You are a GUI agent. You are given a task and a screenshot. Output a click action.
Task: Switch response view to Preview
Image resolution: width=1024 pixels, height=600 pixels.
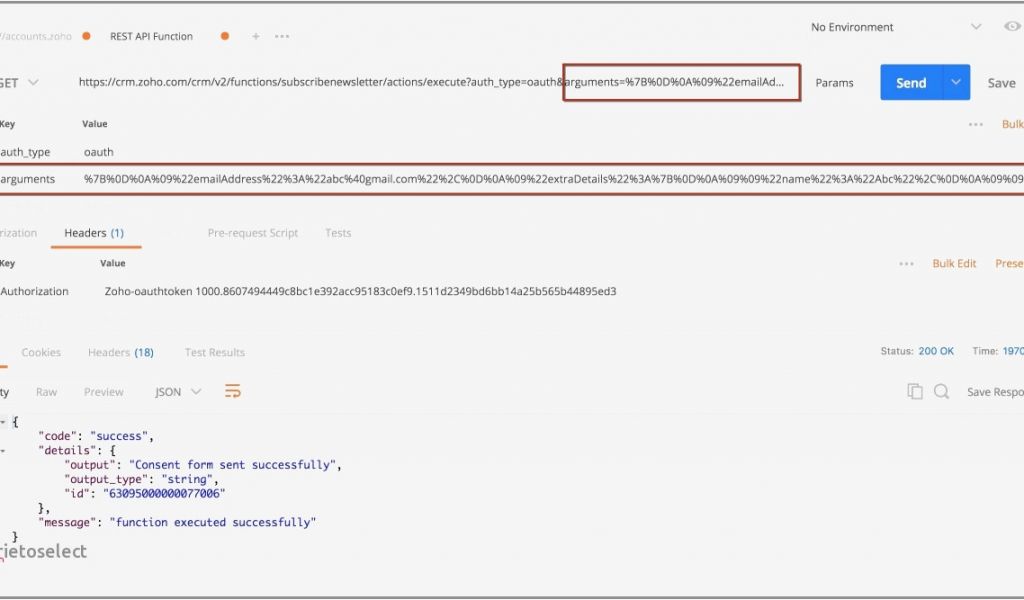103,392
